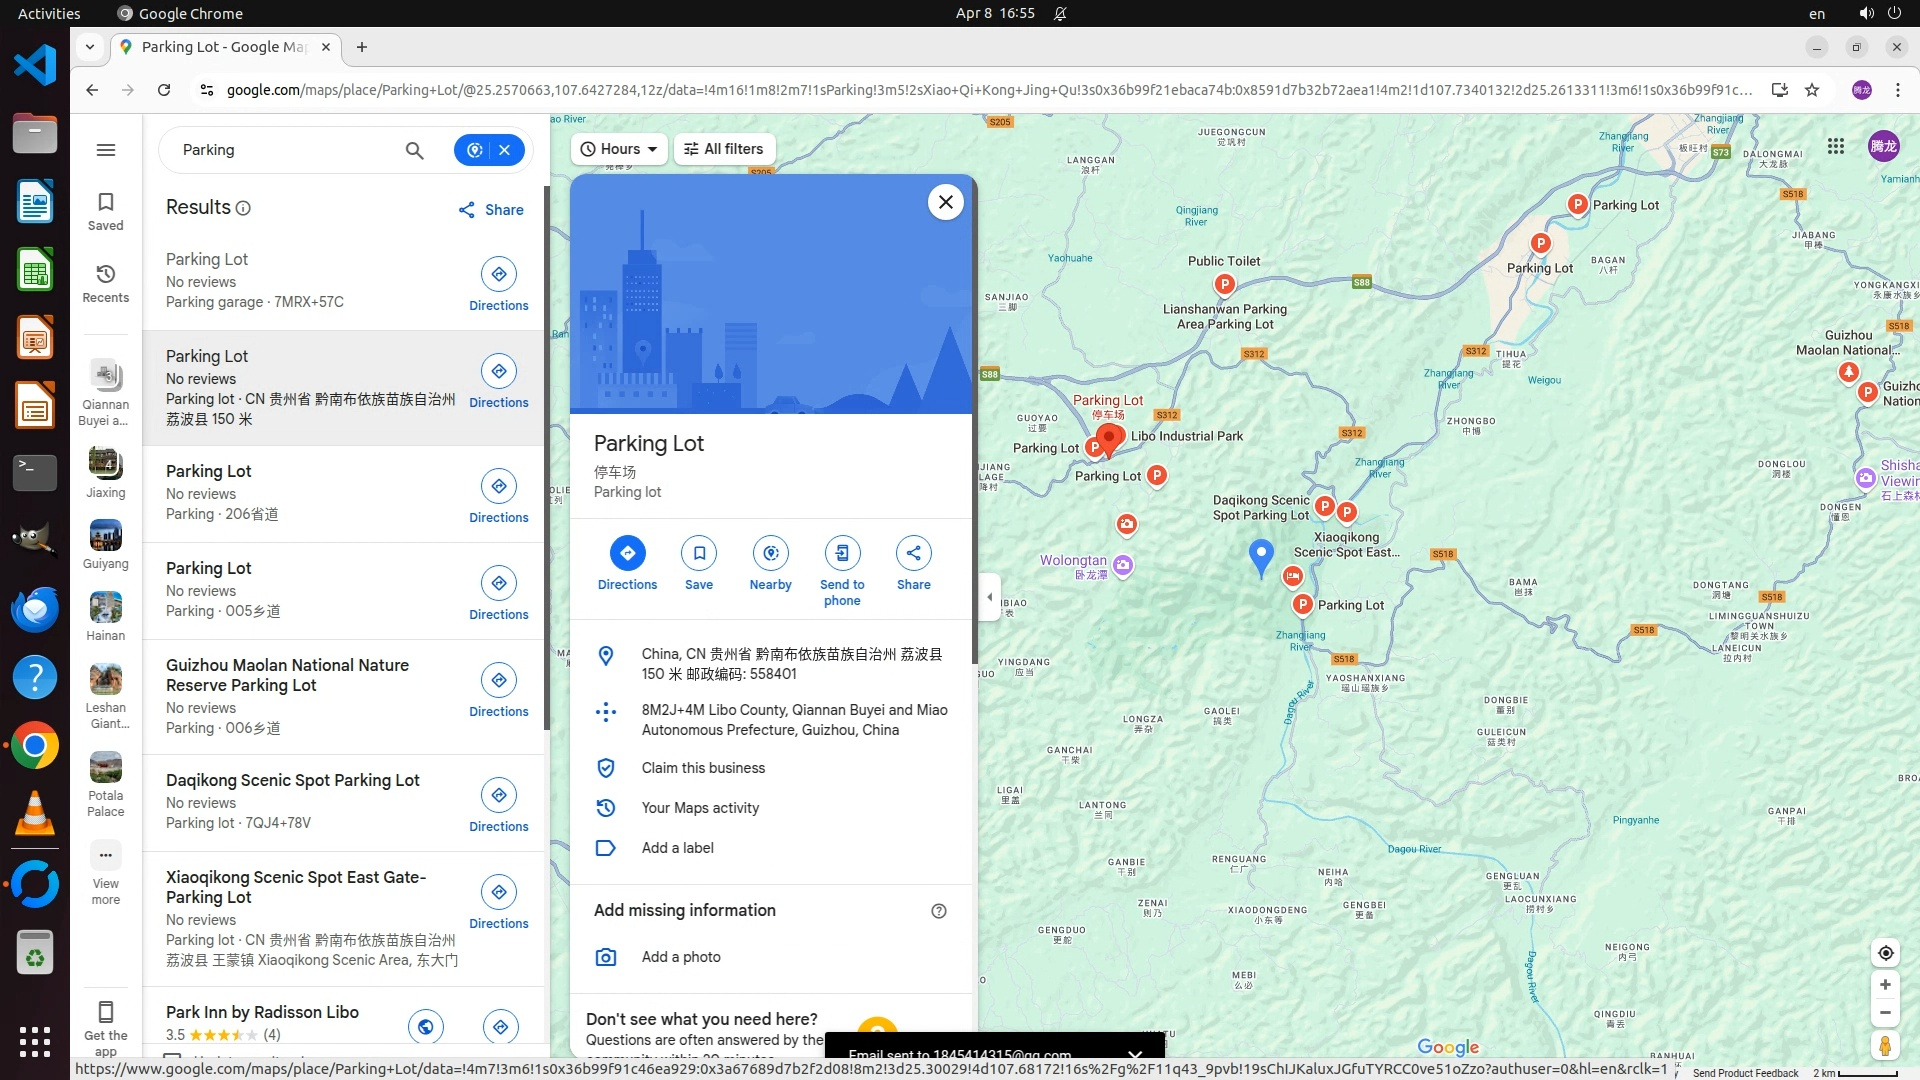The width and height of the screenshot is (1920, 1080).
Task: Click the Nearby search icon
Action: (770, 553)
